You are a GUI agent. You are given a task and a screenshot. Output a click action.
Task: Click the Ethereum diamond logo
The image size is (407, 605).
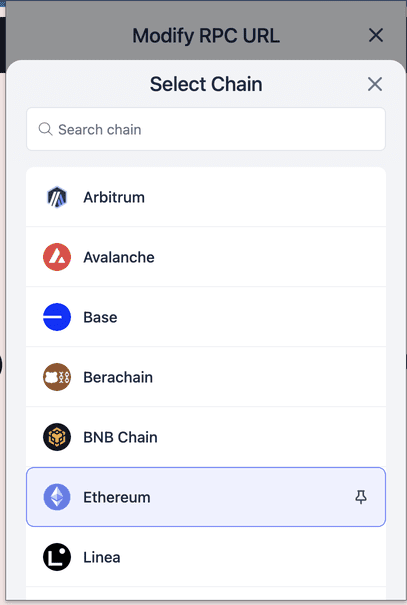[x=57, y=497]
